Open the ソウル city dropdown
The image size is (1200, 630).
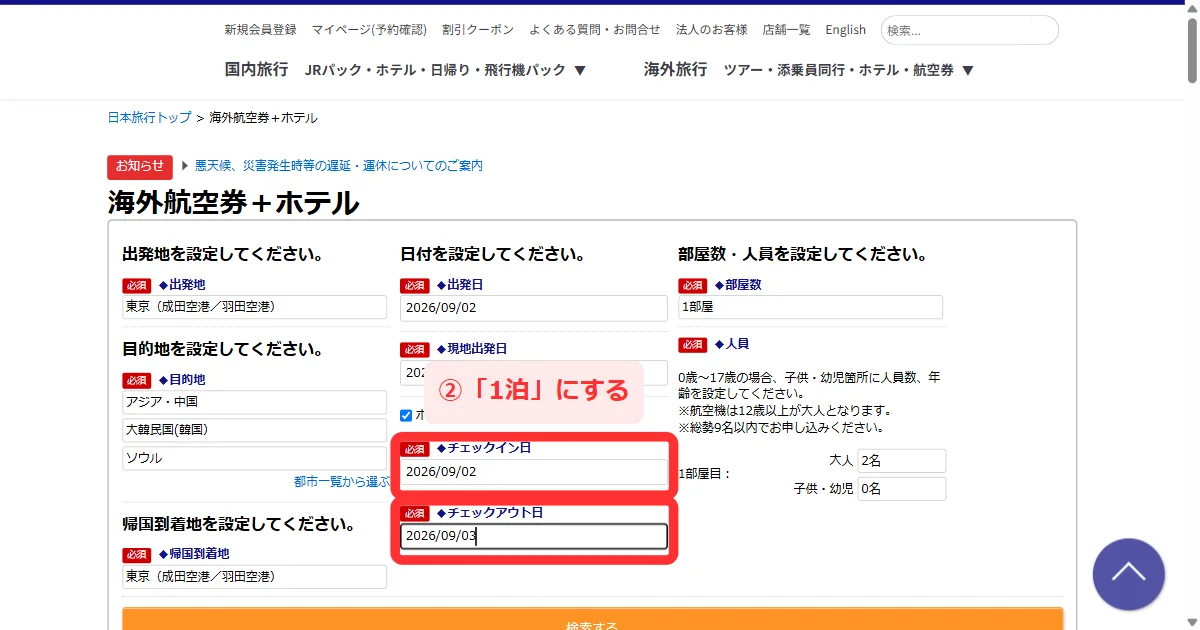pyautogui.click(x=254, y=458)
